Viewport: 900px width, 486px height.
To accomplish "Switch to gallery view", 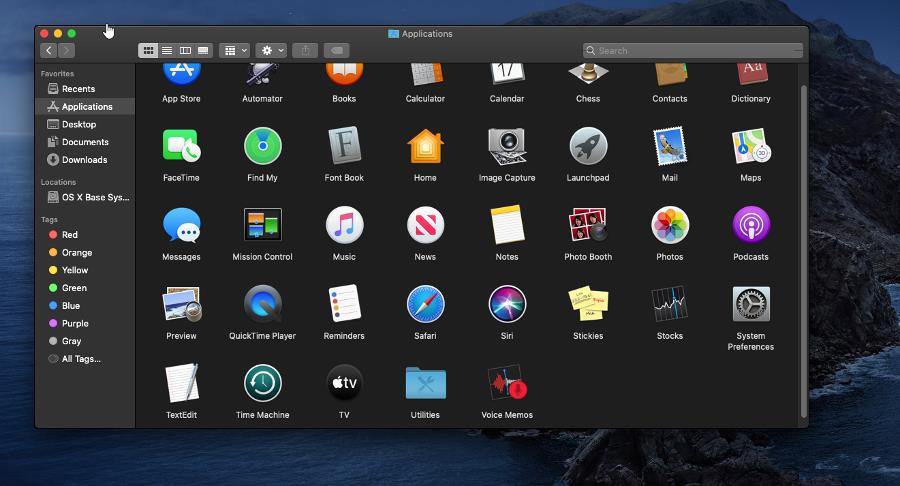I will tap(203, 50).
